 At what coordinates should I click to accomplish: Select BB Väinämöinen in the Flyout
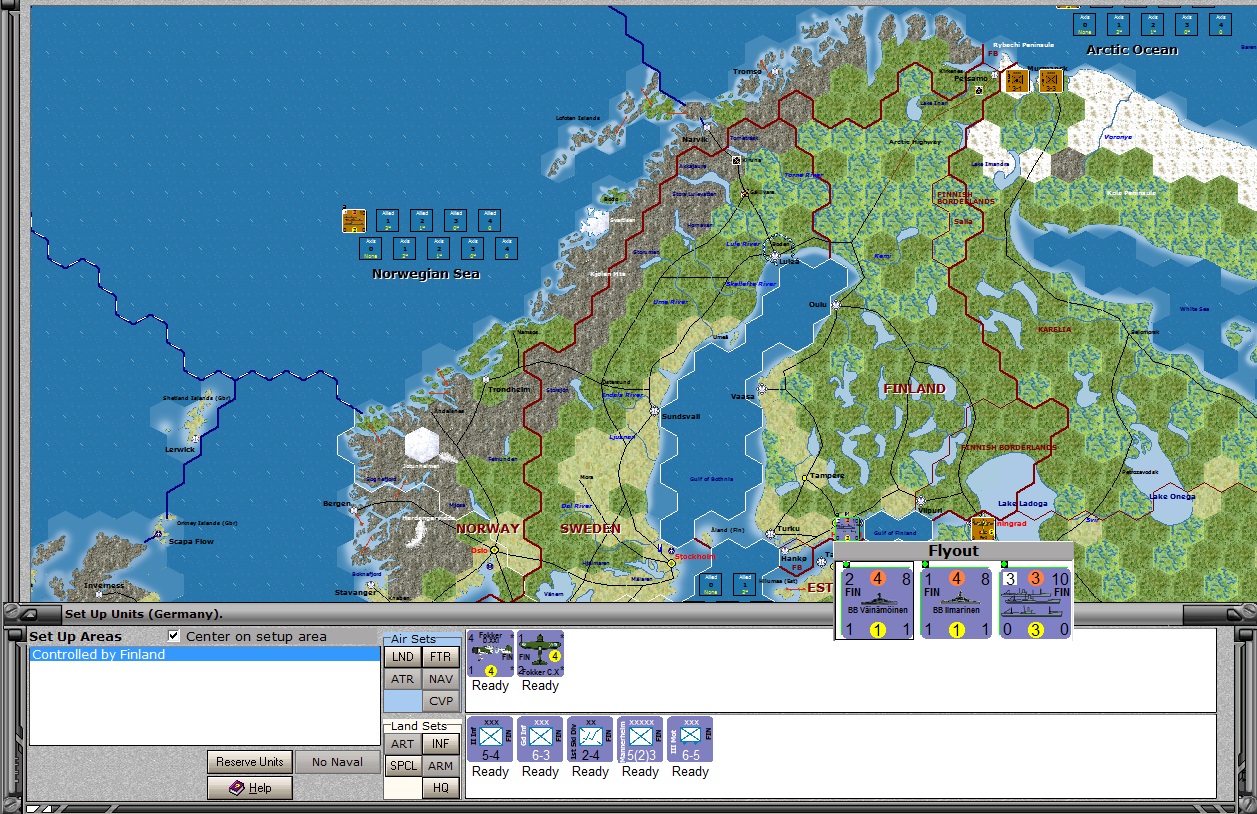(876, 603)
